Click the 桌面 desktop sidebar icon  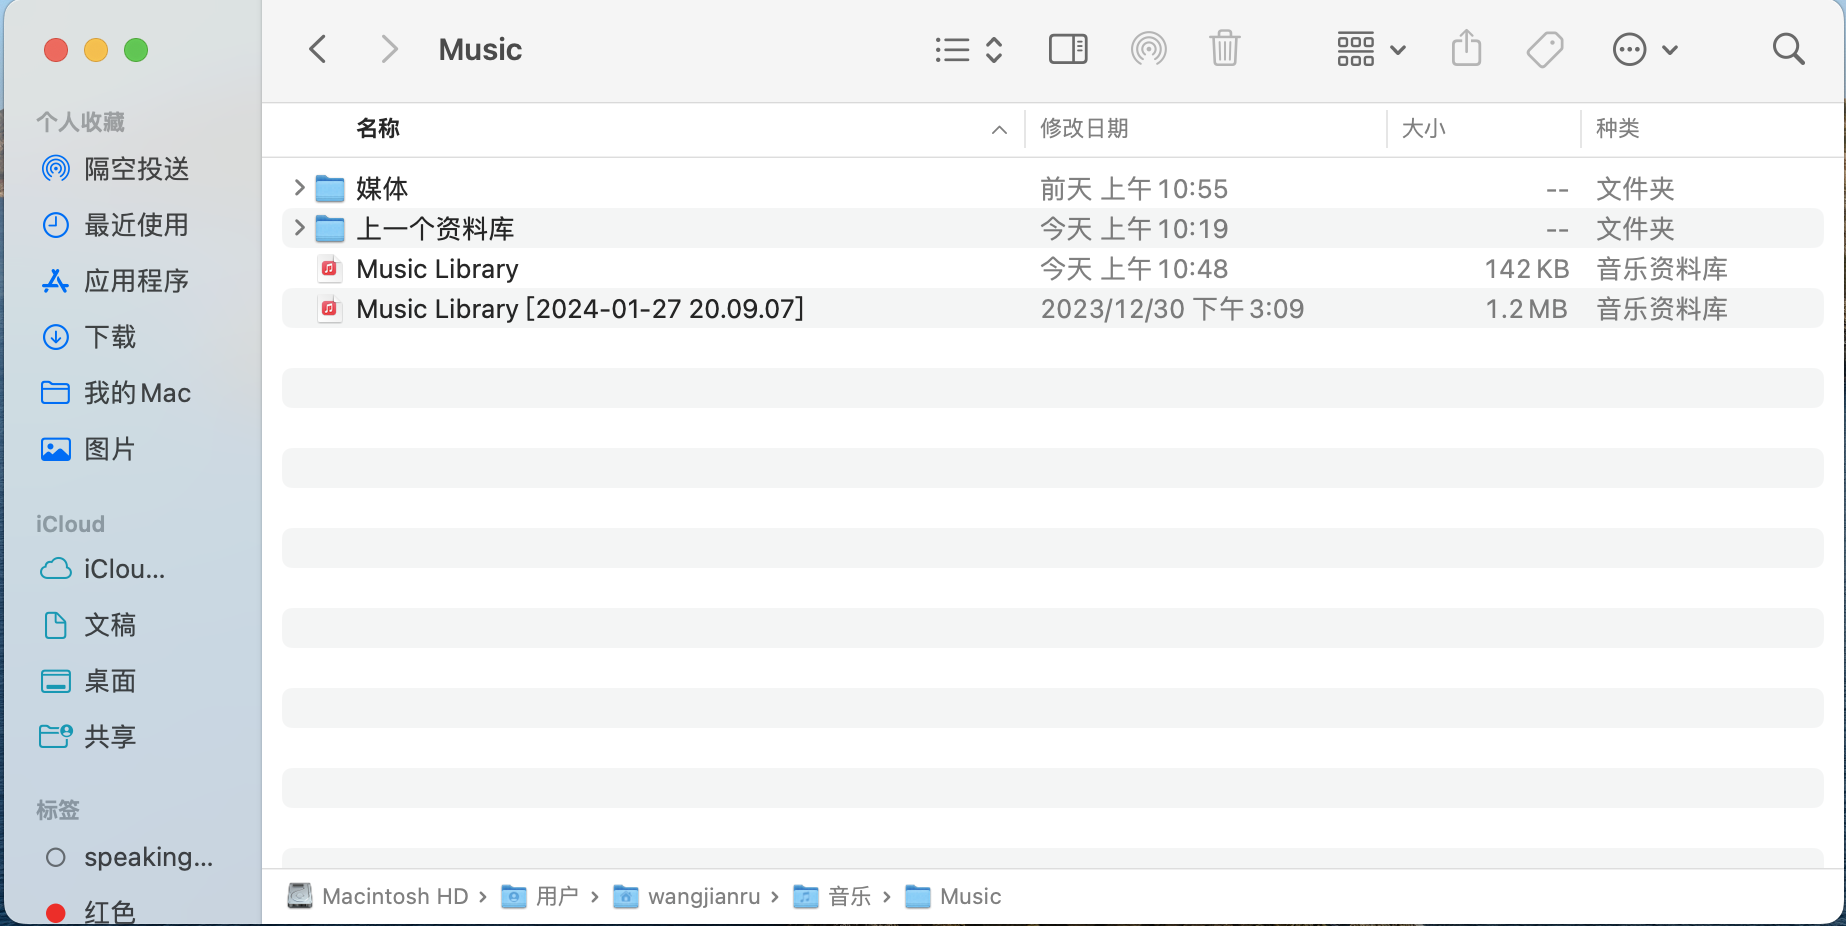[x=56, y=681]
